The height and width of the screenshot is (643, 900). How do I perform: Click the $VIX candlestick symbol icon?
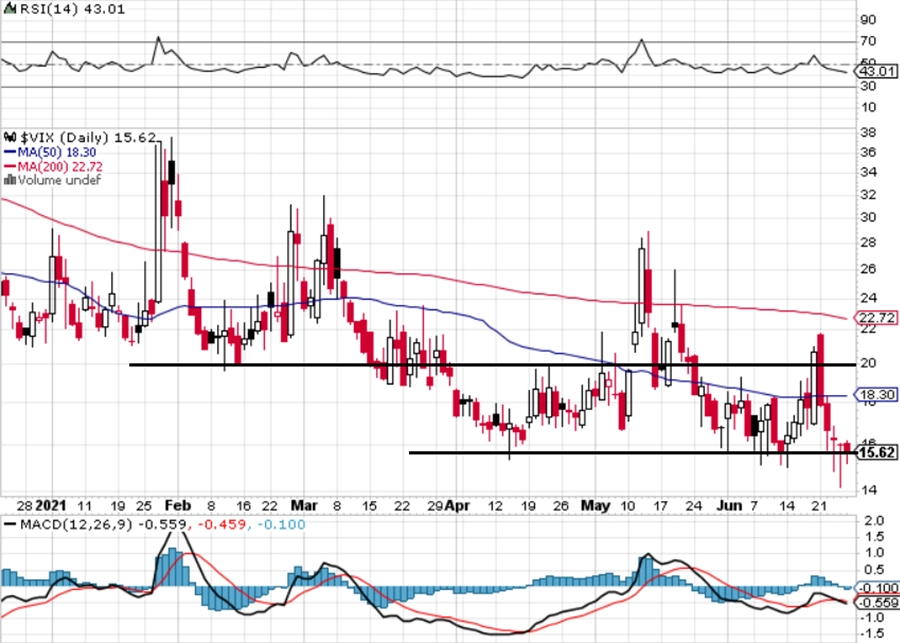[x=10, y=137]
